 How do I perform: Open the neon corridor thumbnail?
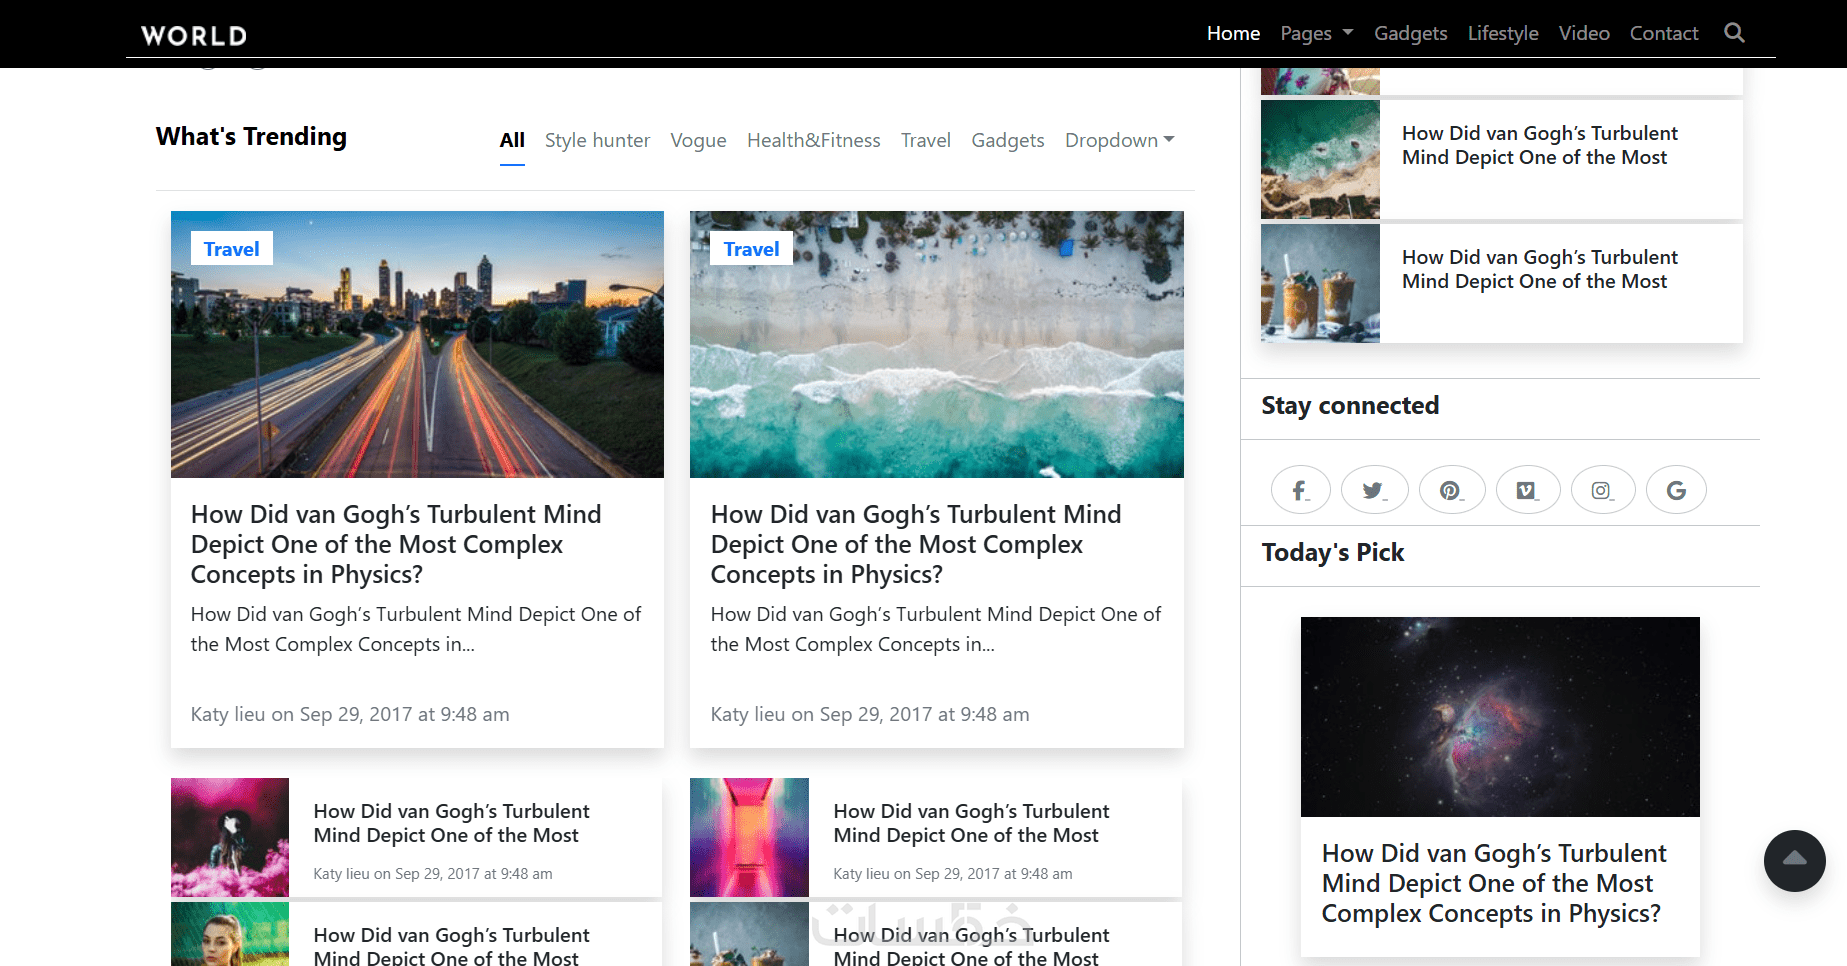click(749, 837)
